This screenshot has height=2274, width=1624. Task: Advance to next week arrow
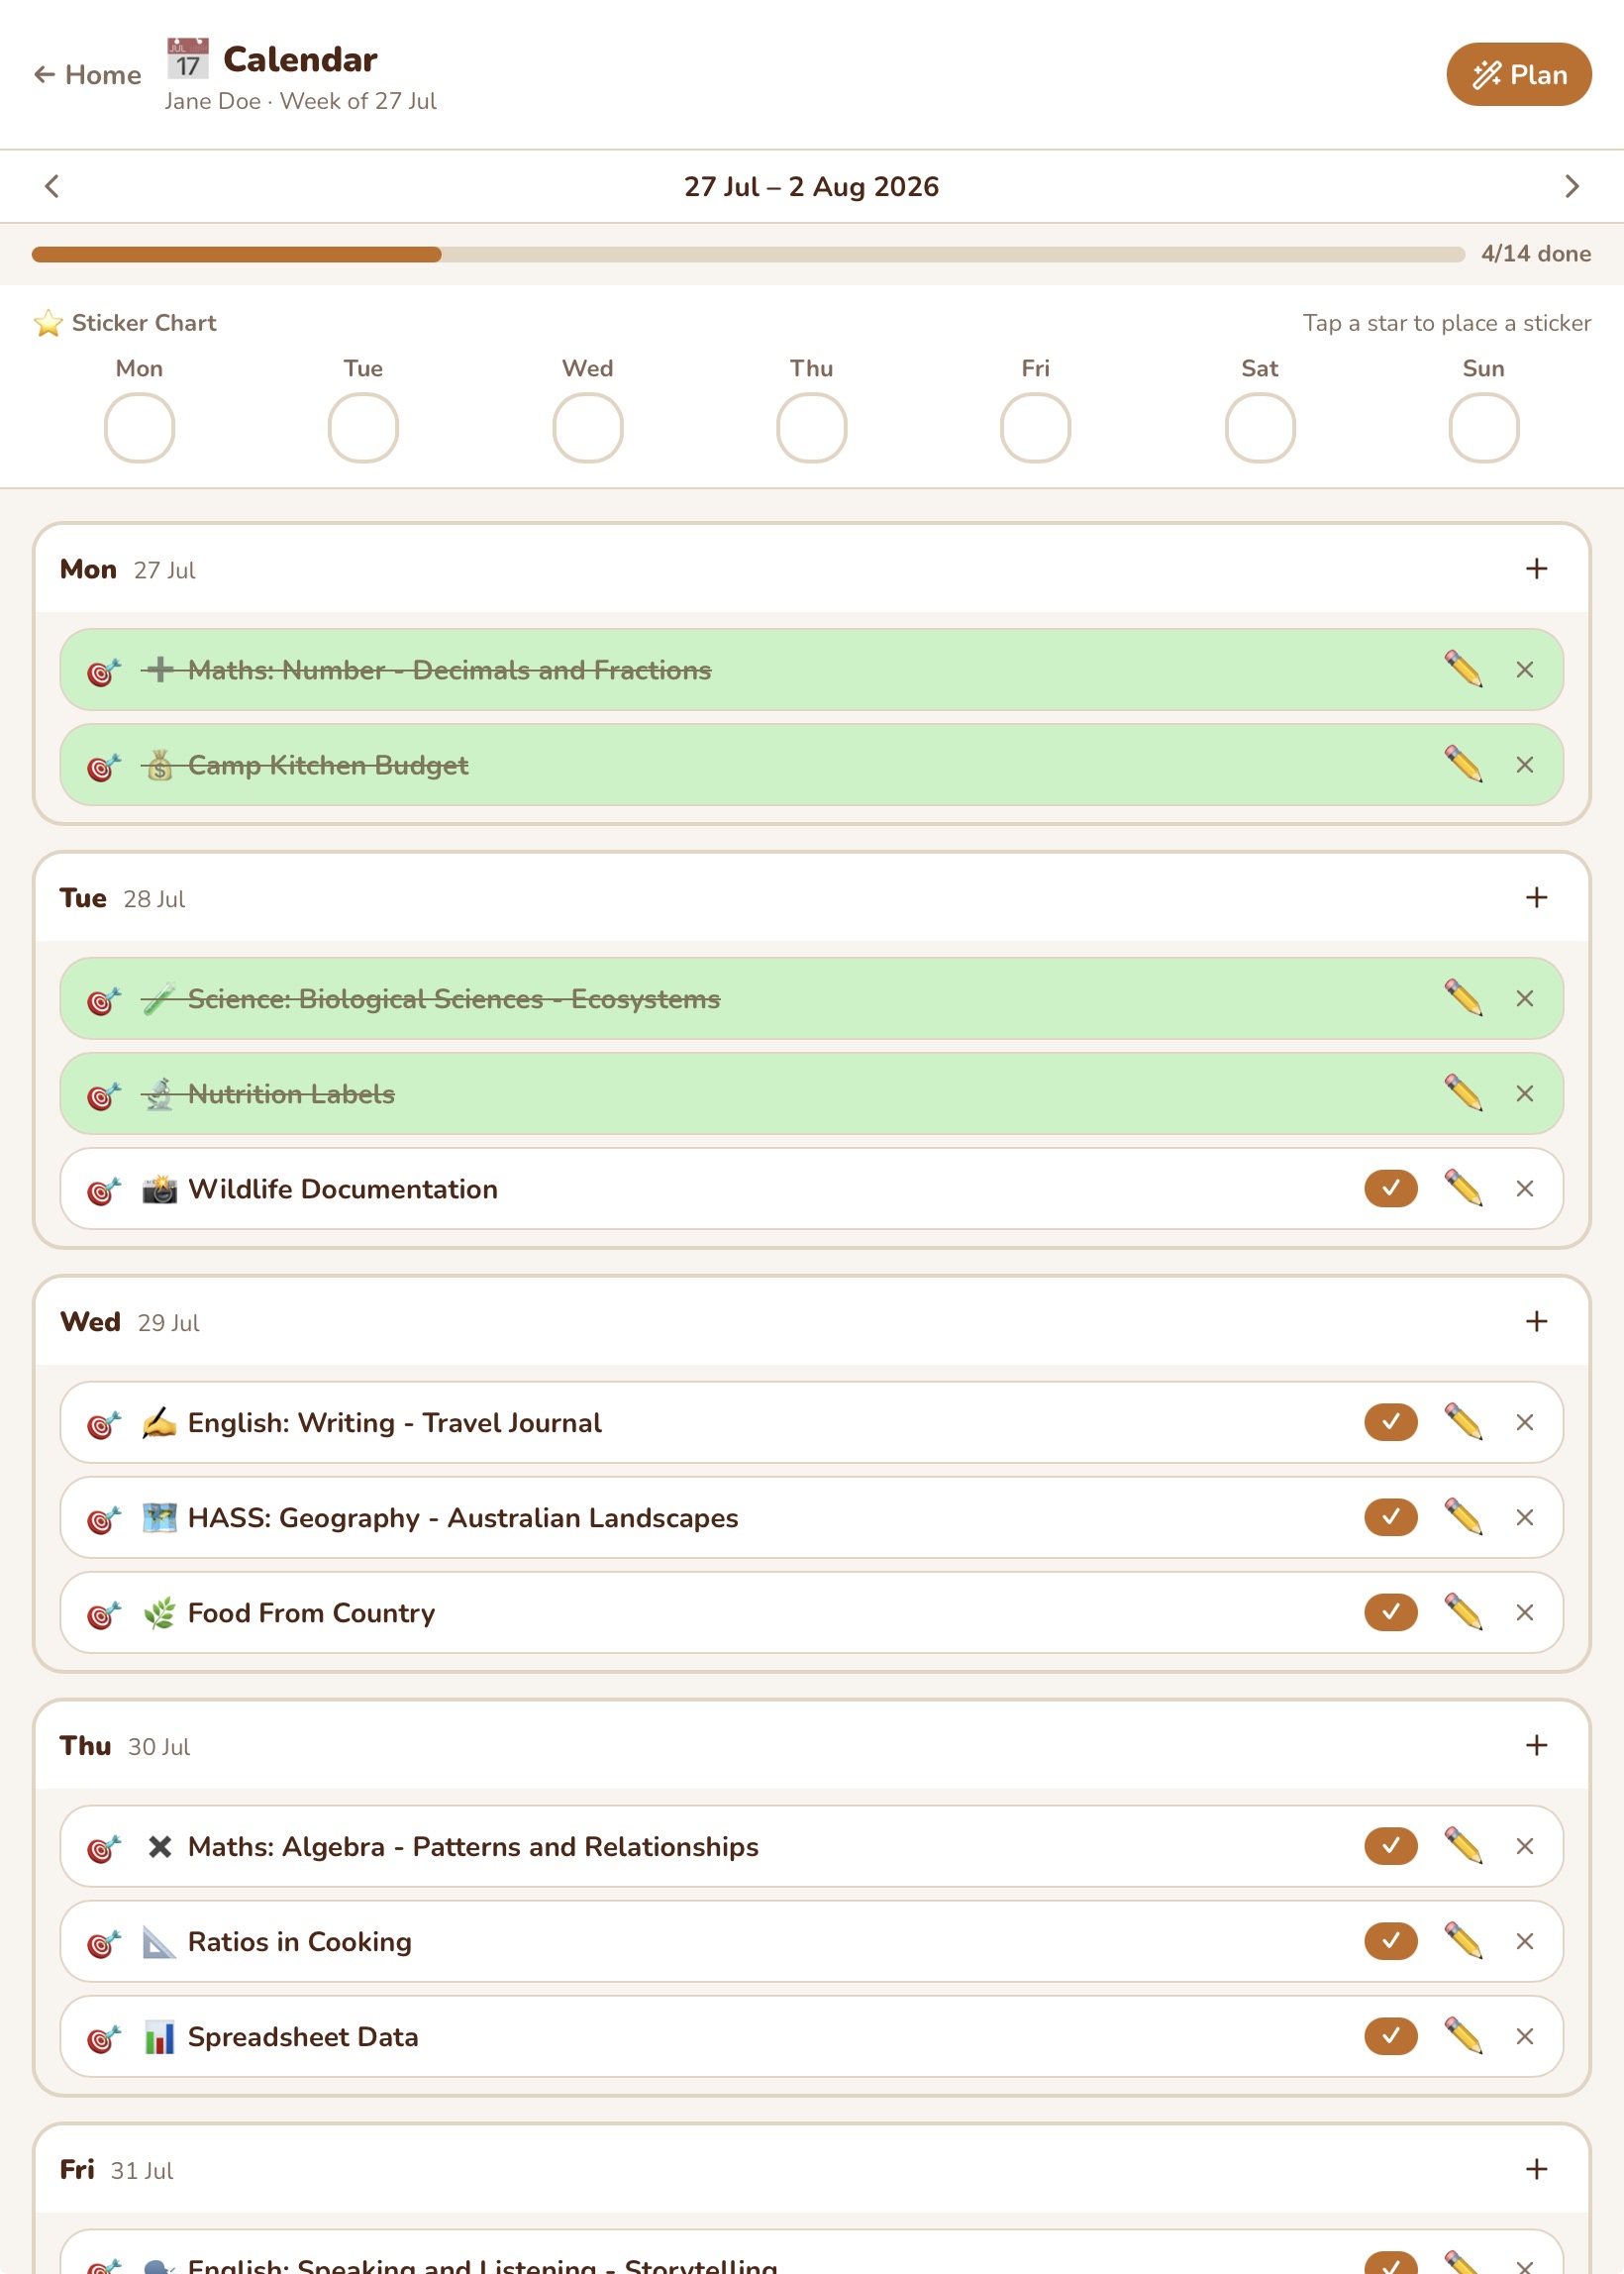[1571, 186]
